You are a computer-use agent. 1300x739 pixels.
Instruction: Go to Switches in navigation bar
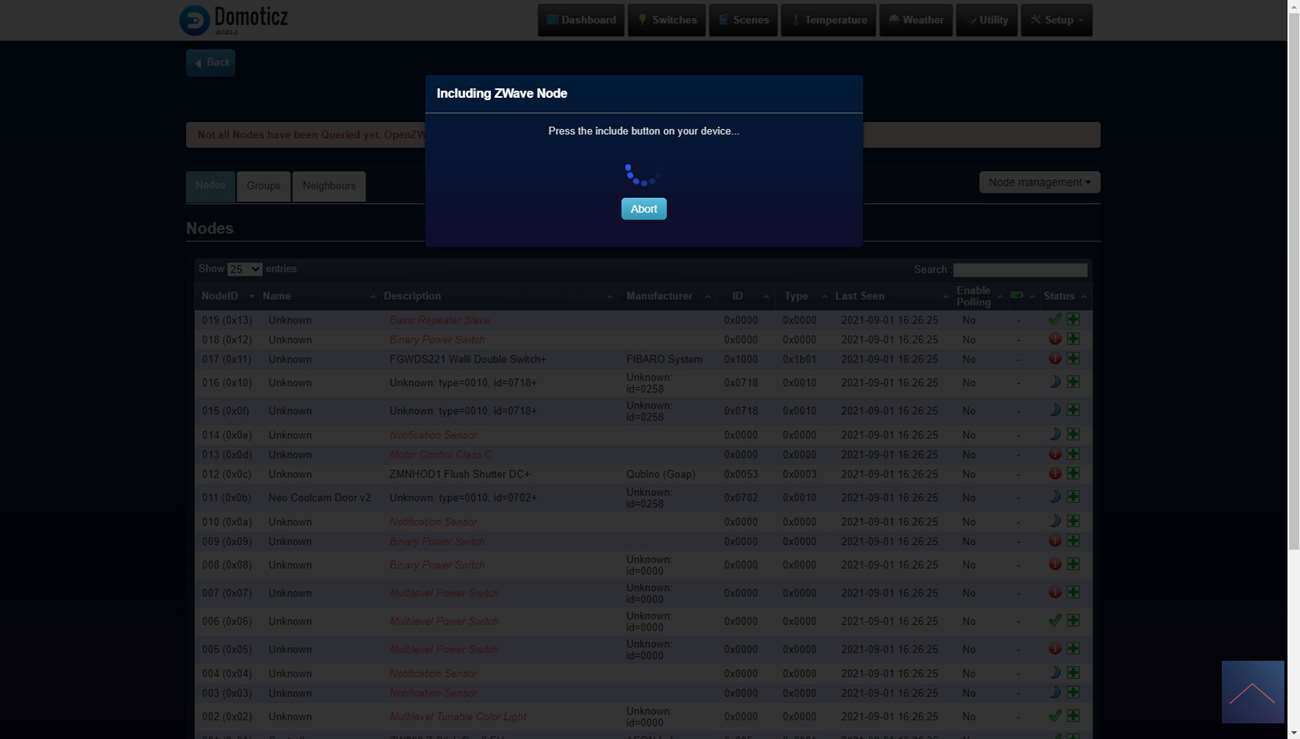666,20
